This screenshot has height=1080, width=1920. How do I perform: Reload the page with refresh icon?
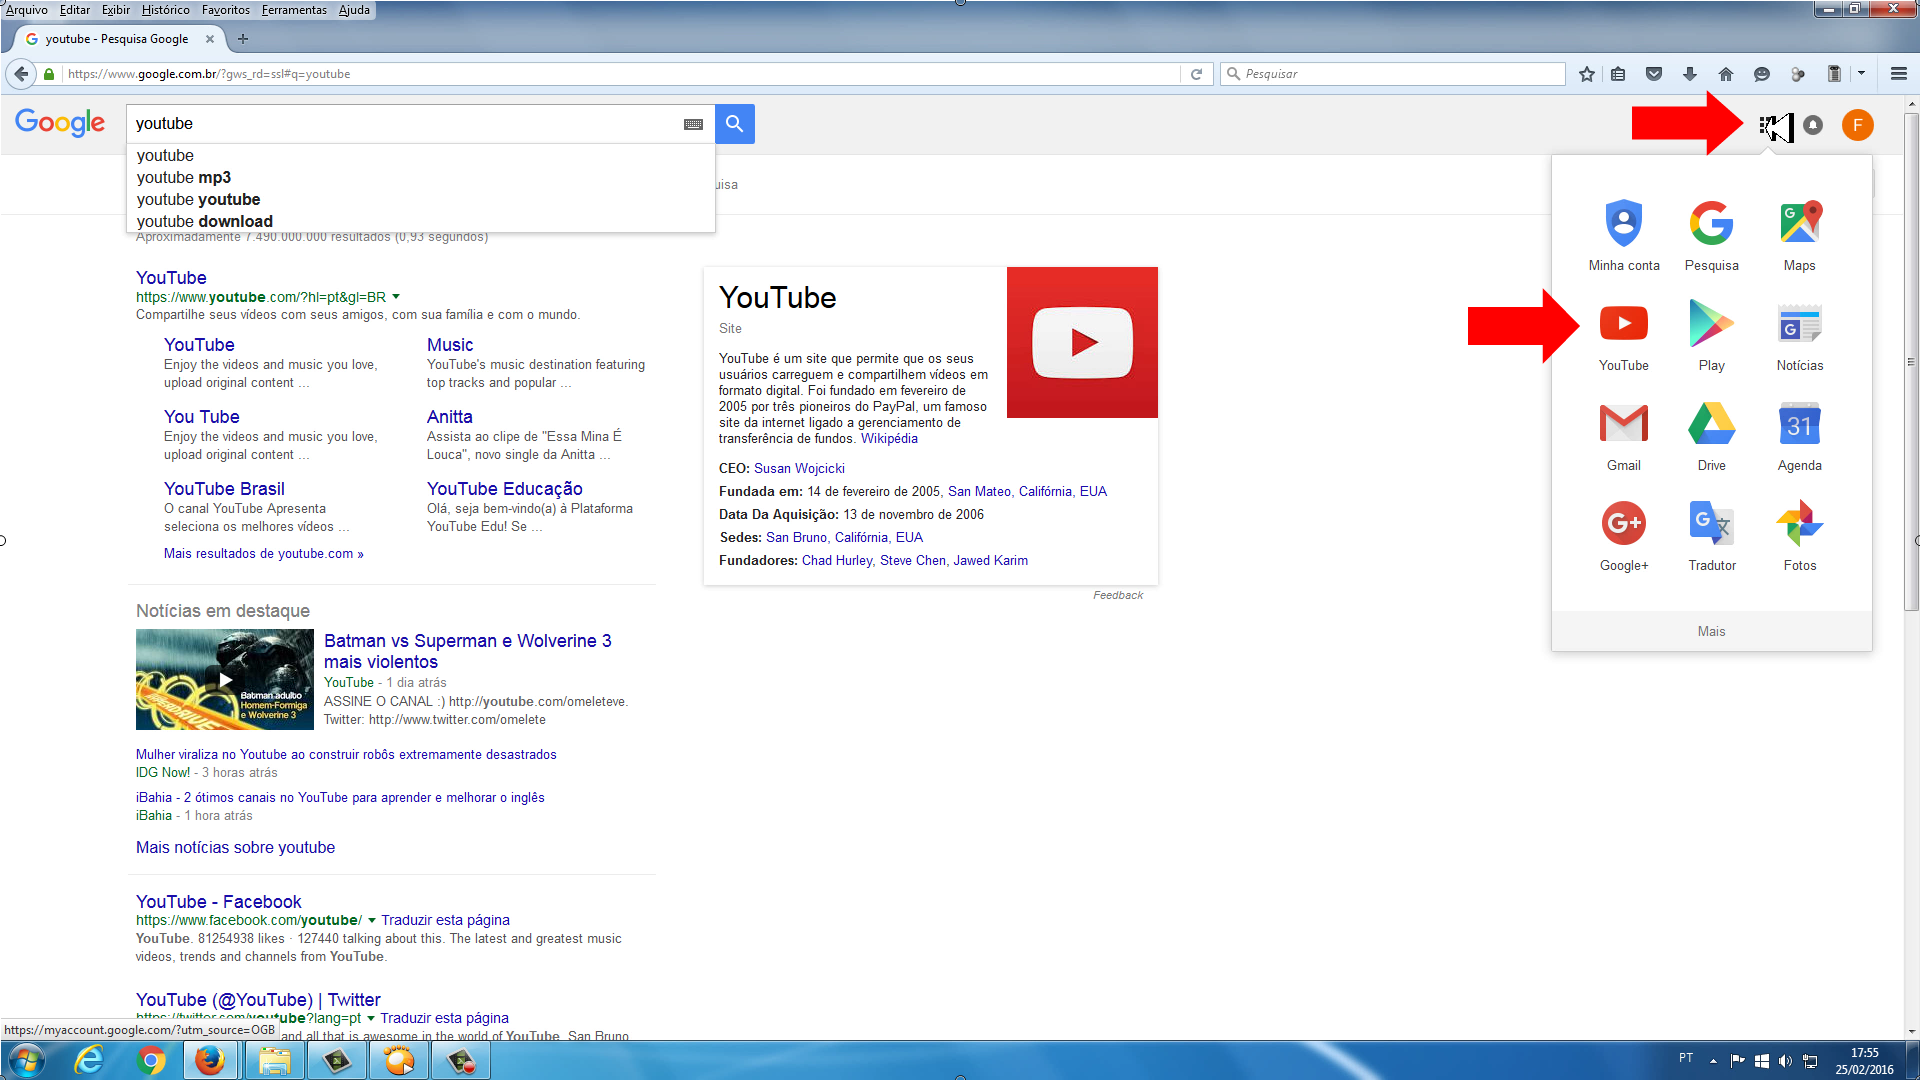pos(1196,74)
